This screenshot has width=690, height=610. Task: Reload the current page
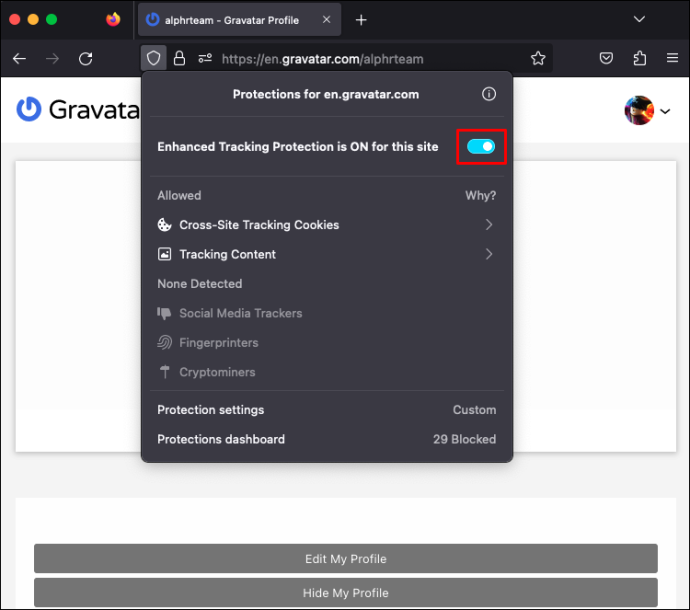tap(85, 59)
